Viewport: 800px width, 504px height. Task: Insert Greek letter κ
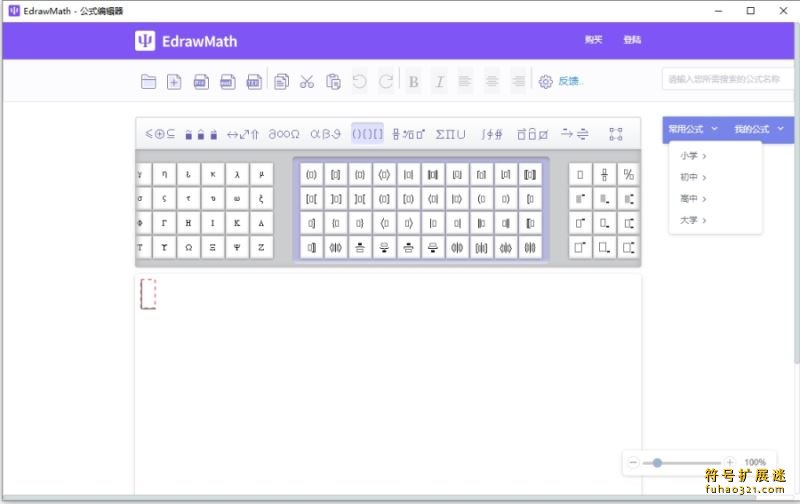point(213,174)
